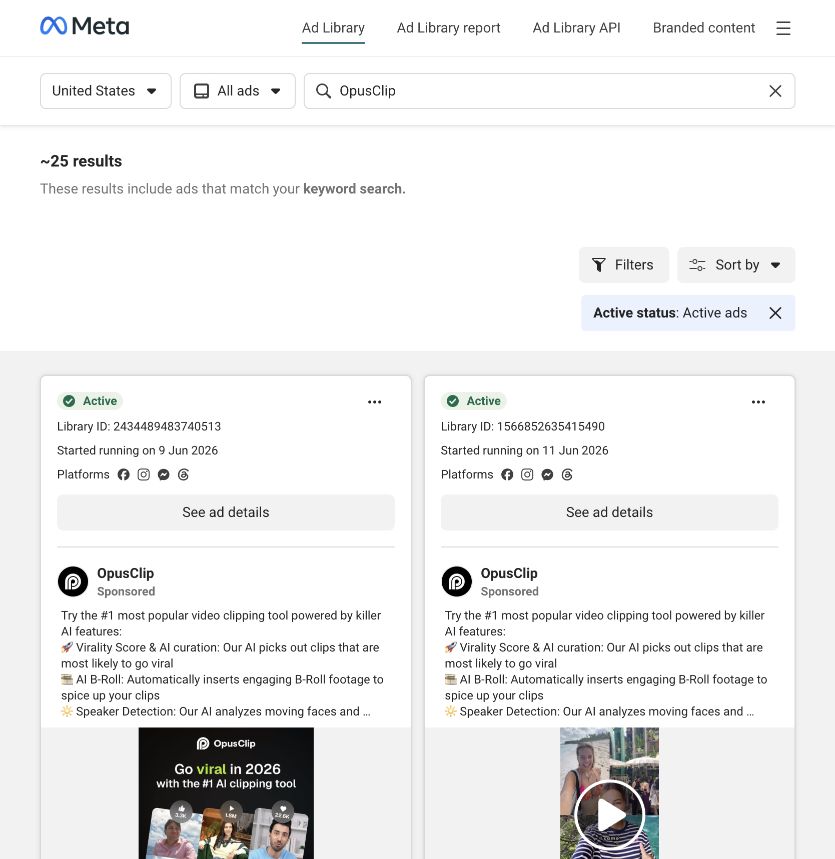Click Active status badge on 11 Jun ad
Screen dimensions: 835x859
473,401
